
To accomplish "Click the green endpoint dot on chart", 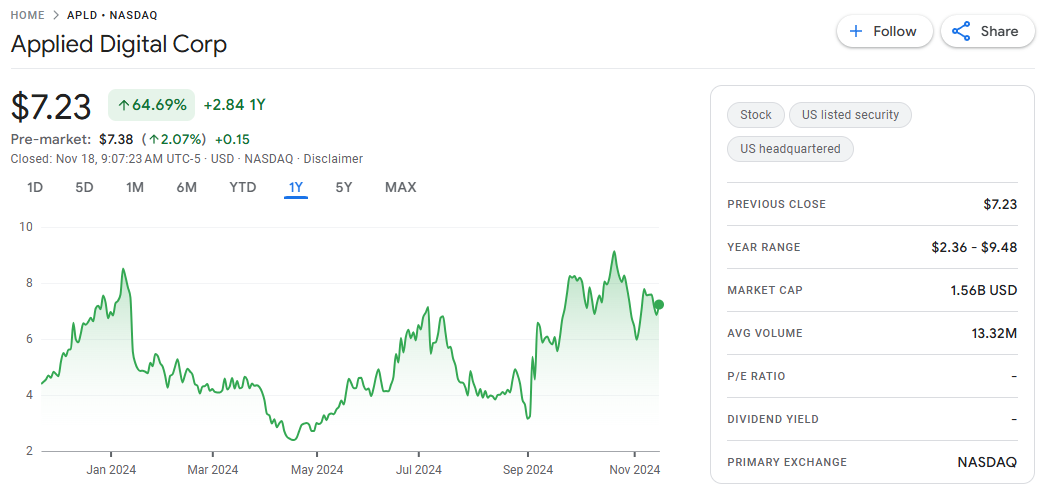I will pos(658,305).
